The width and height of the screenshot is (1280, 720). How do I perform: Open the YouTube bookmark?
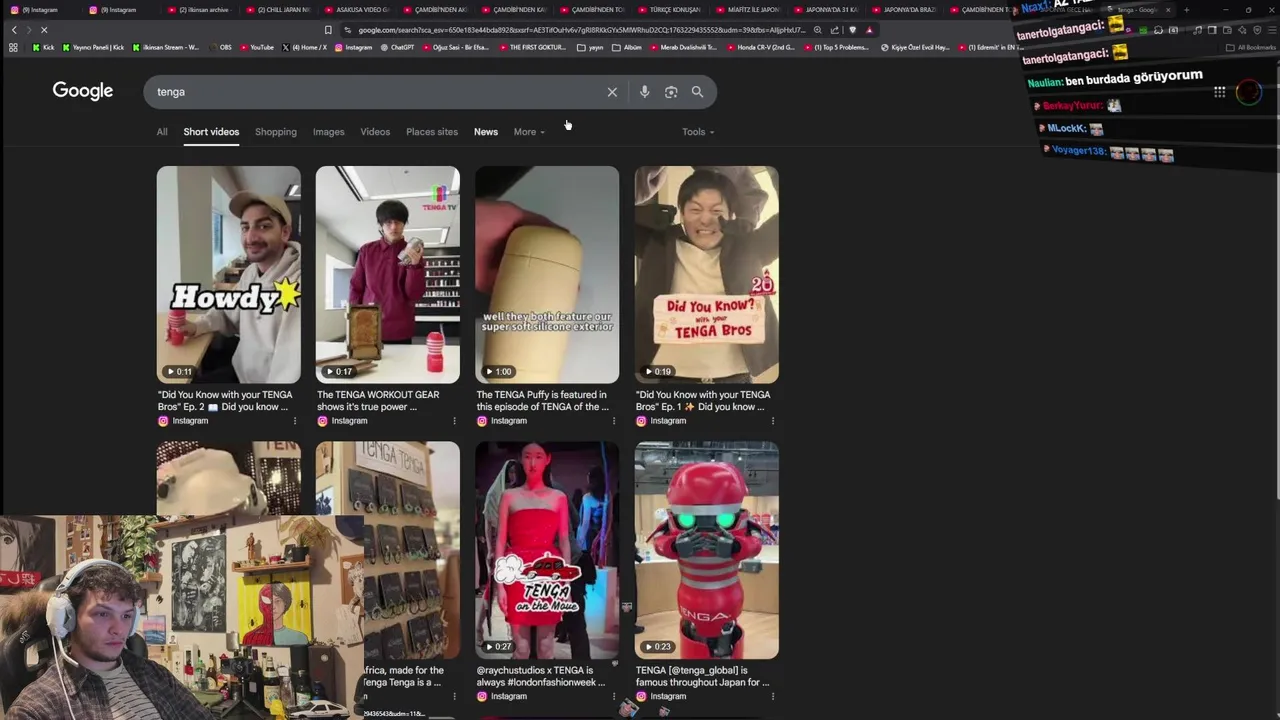pyautogui.click(x=255, y=47)
